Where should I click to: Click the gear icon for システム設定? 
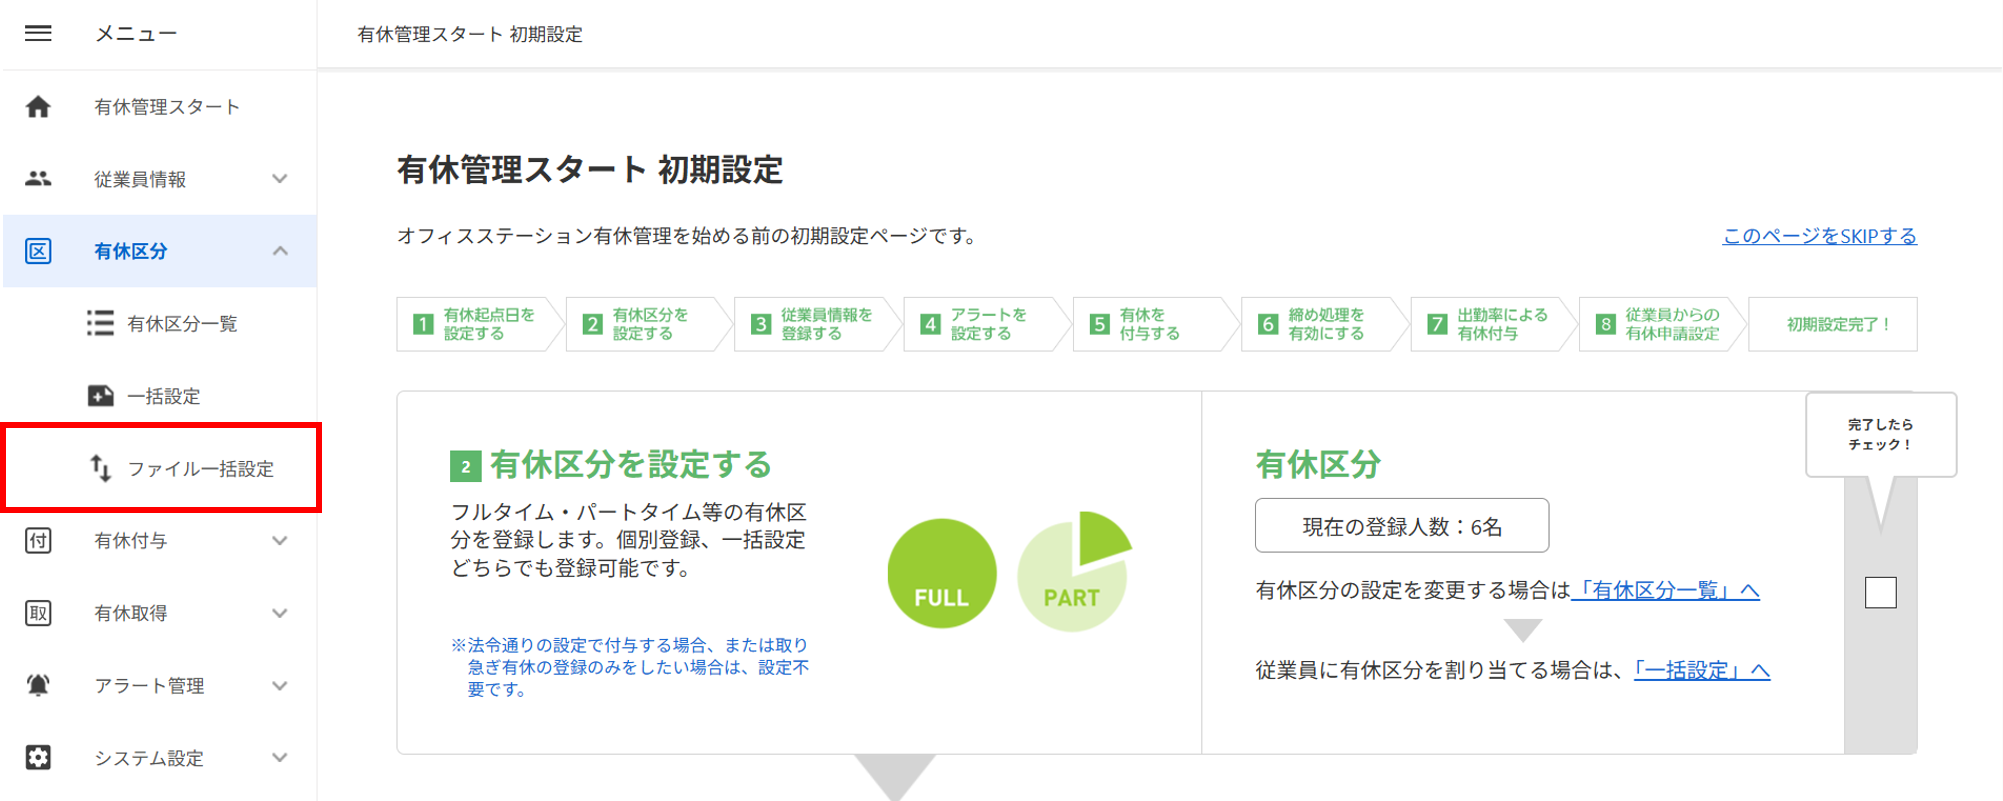pyautogui.click(x=38, y=757)
